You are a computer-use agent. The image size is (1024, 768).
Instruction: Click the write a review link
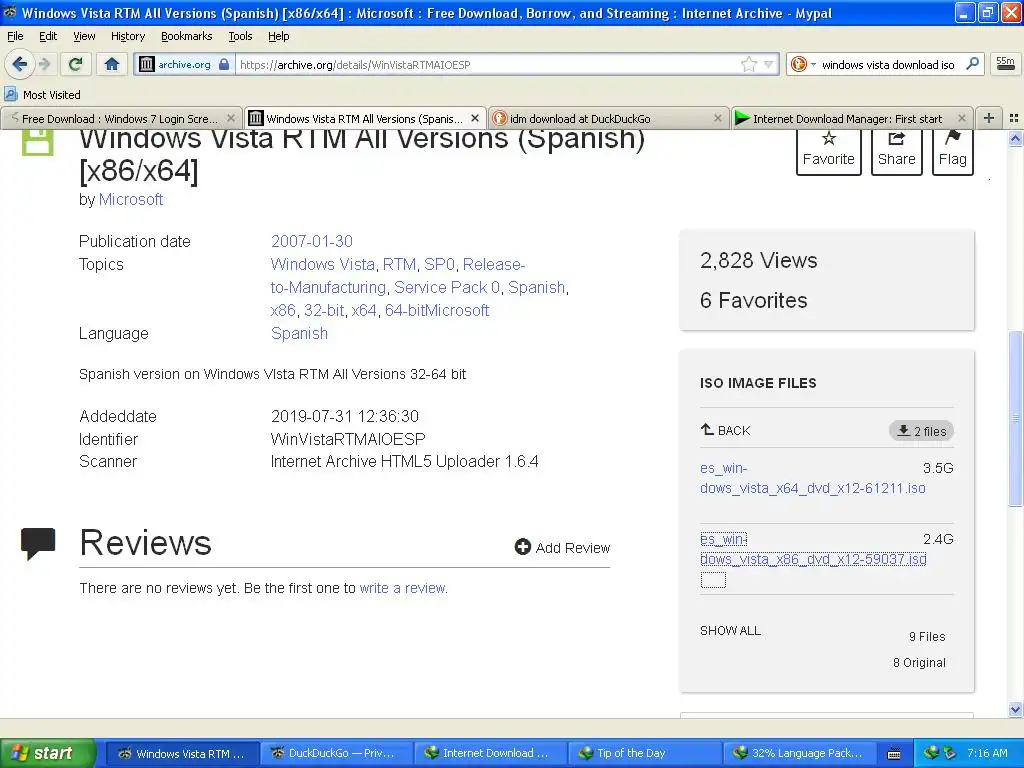(x=402, y=588)
